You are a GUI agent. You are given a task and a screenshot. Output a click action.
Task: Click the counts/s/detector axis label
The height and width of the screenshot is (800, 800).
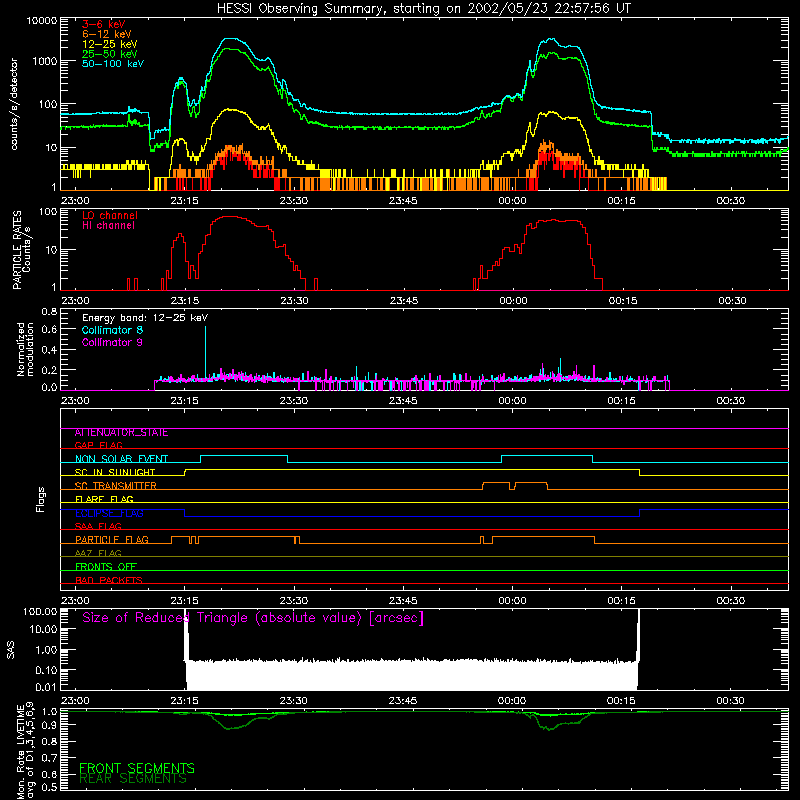pos(14,104)
